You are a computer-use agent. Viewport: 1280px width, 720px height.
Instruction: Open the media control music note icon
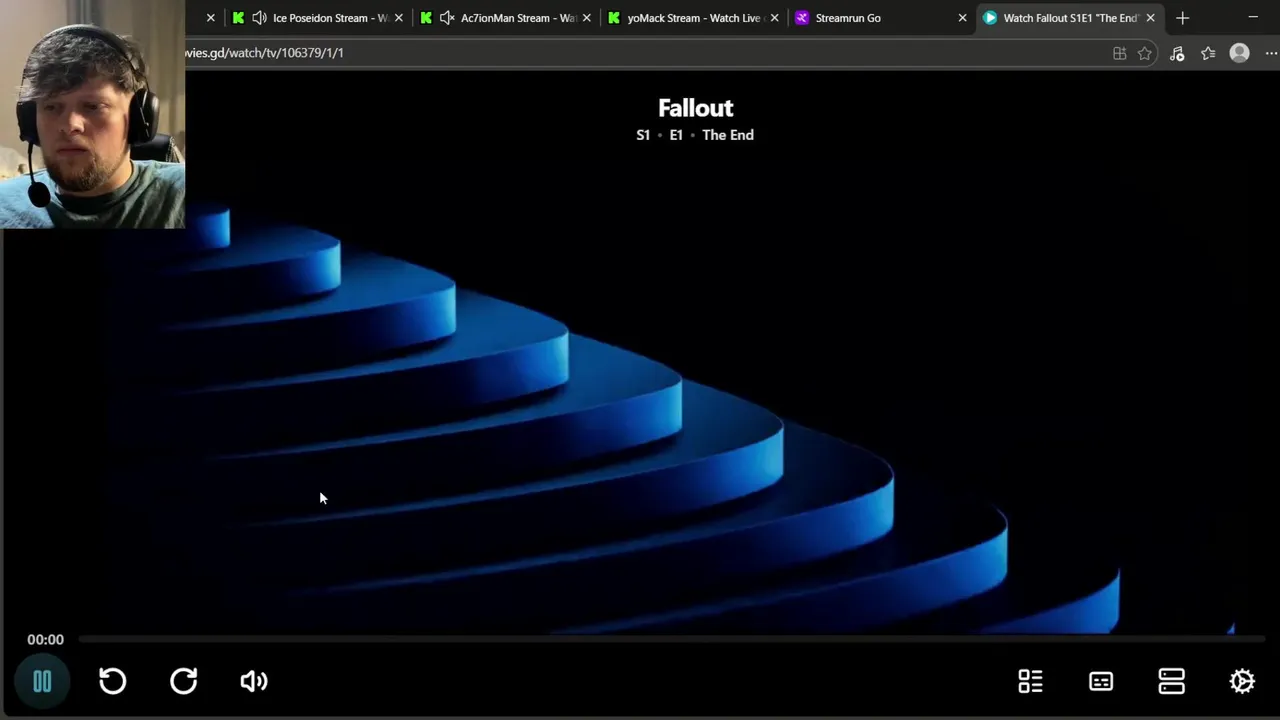click(x=1177, y=53)
